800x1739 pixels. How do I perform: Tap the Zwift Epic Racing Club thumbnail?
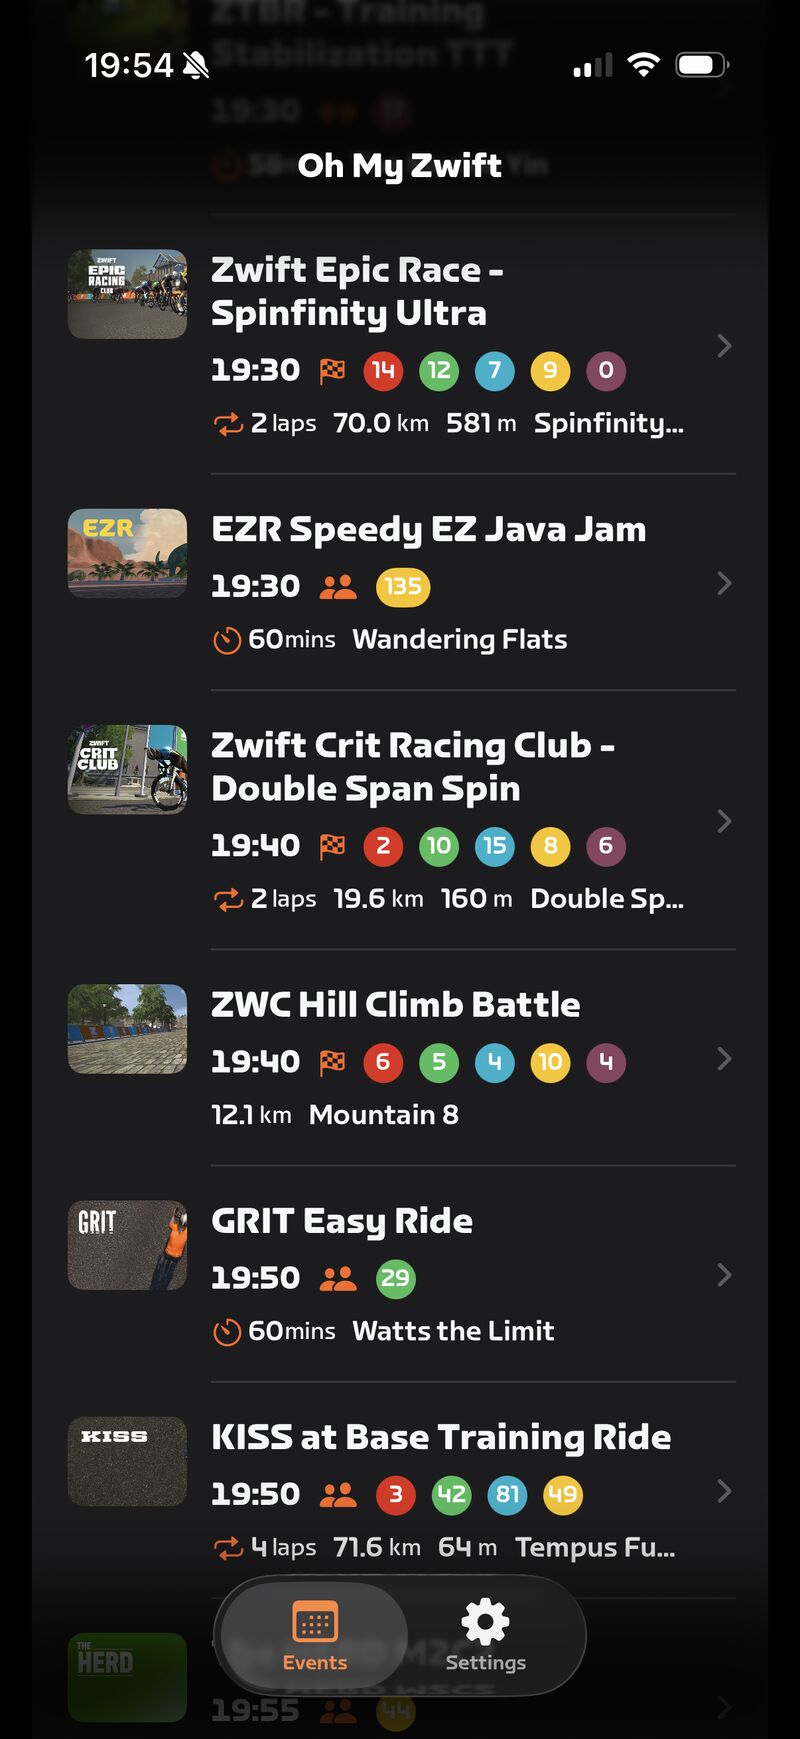tap(127, 294)
